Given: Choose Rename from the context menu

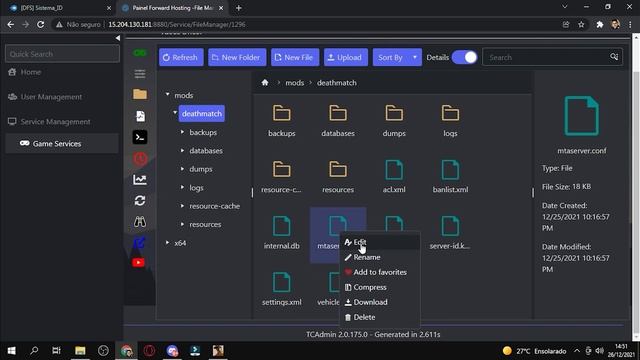Looking at the screenshot, I should tap(380, 257).
